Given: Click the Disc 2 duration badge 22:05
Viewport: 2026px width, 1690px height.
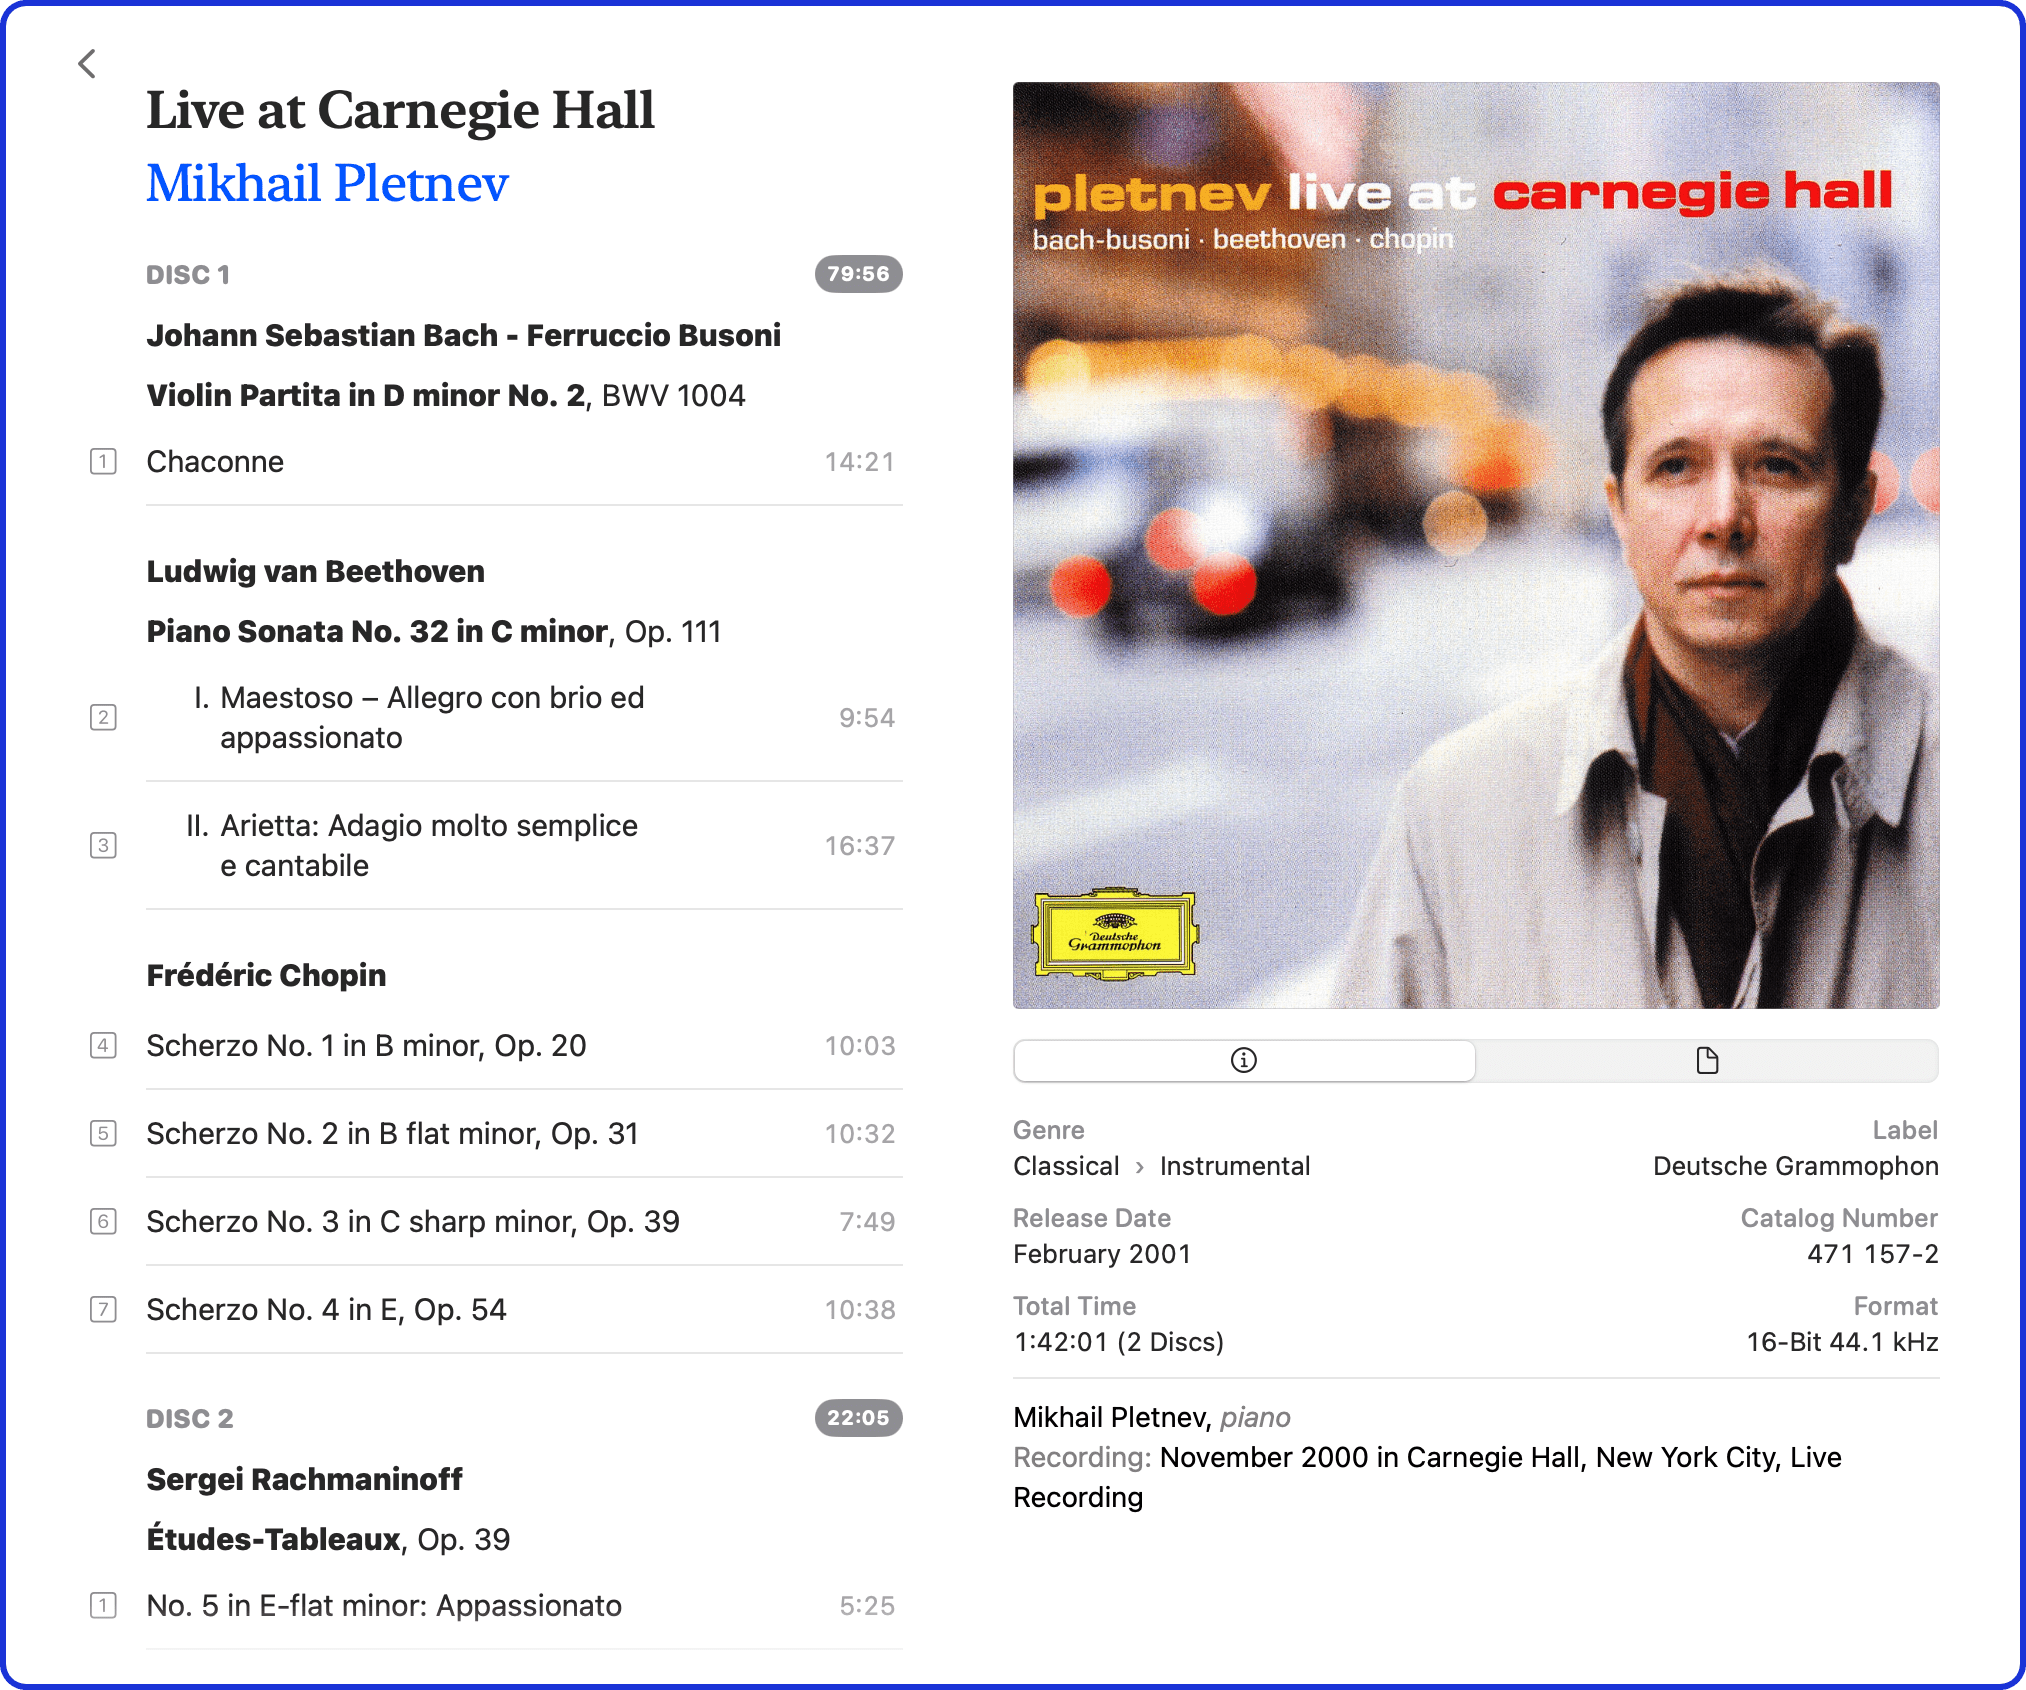Looking at the screenshot, I should point(858,1418).
